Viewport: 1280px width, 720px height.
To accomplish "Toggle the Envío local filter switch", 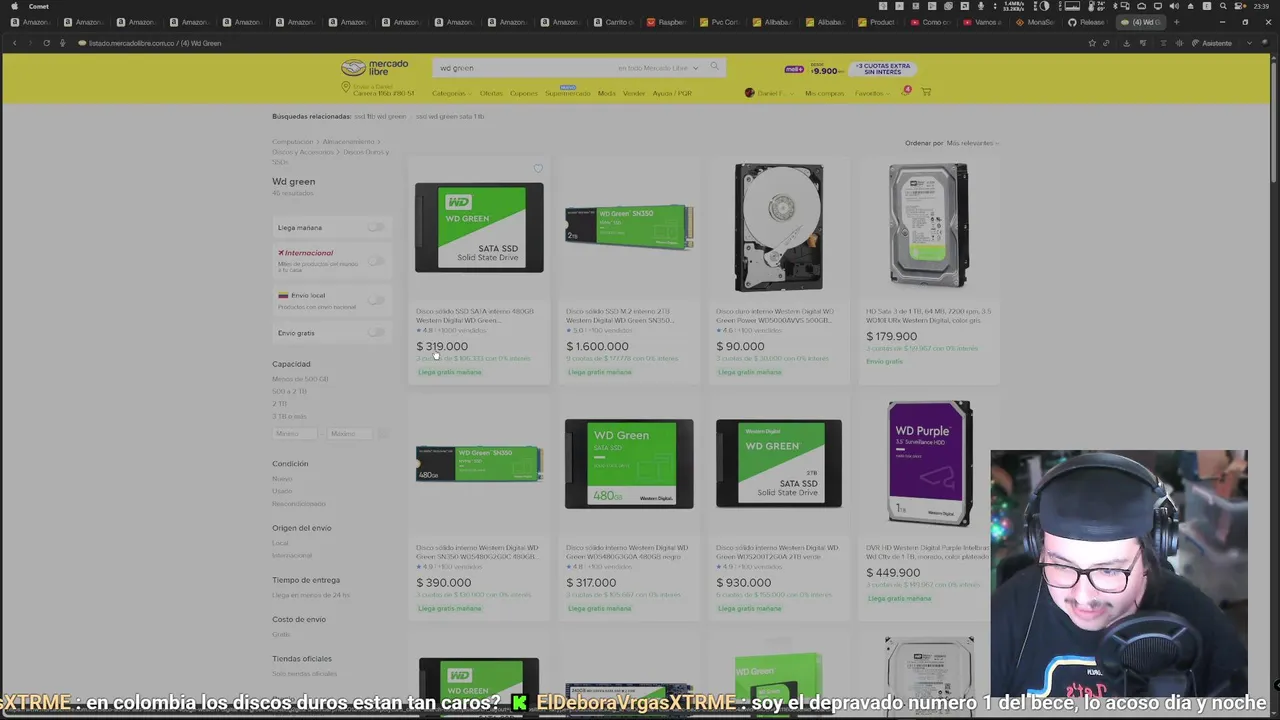I will pyautogui.click(x=375, y=300).
